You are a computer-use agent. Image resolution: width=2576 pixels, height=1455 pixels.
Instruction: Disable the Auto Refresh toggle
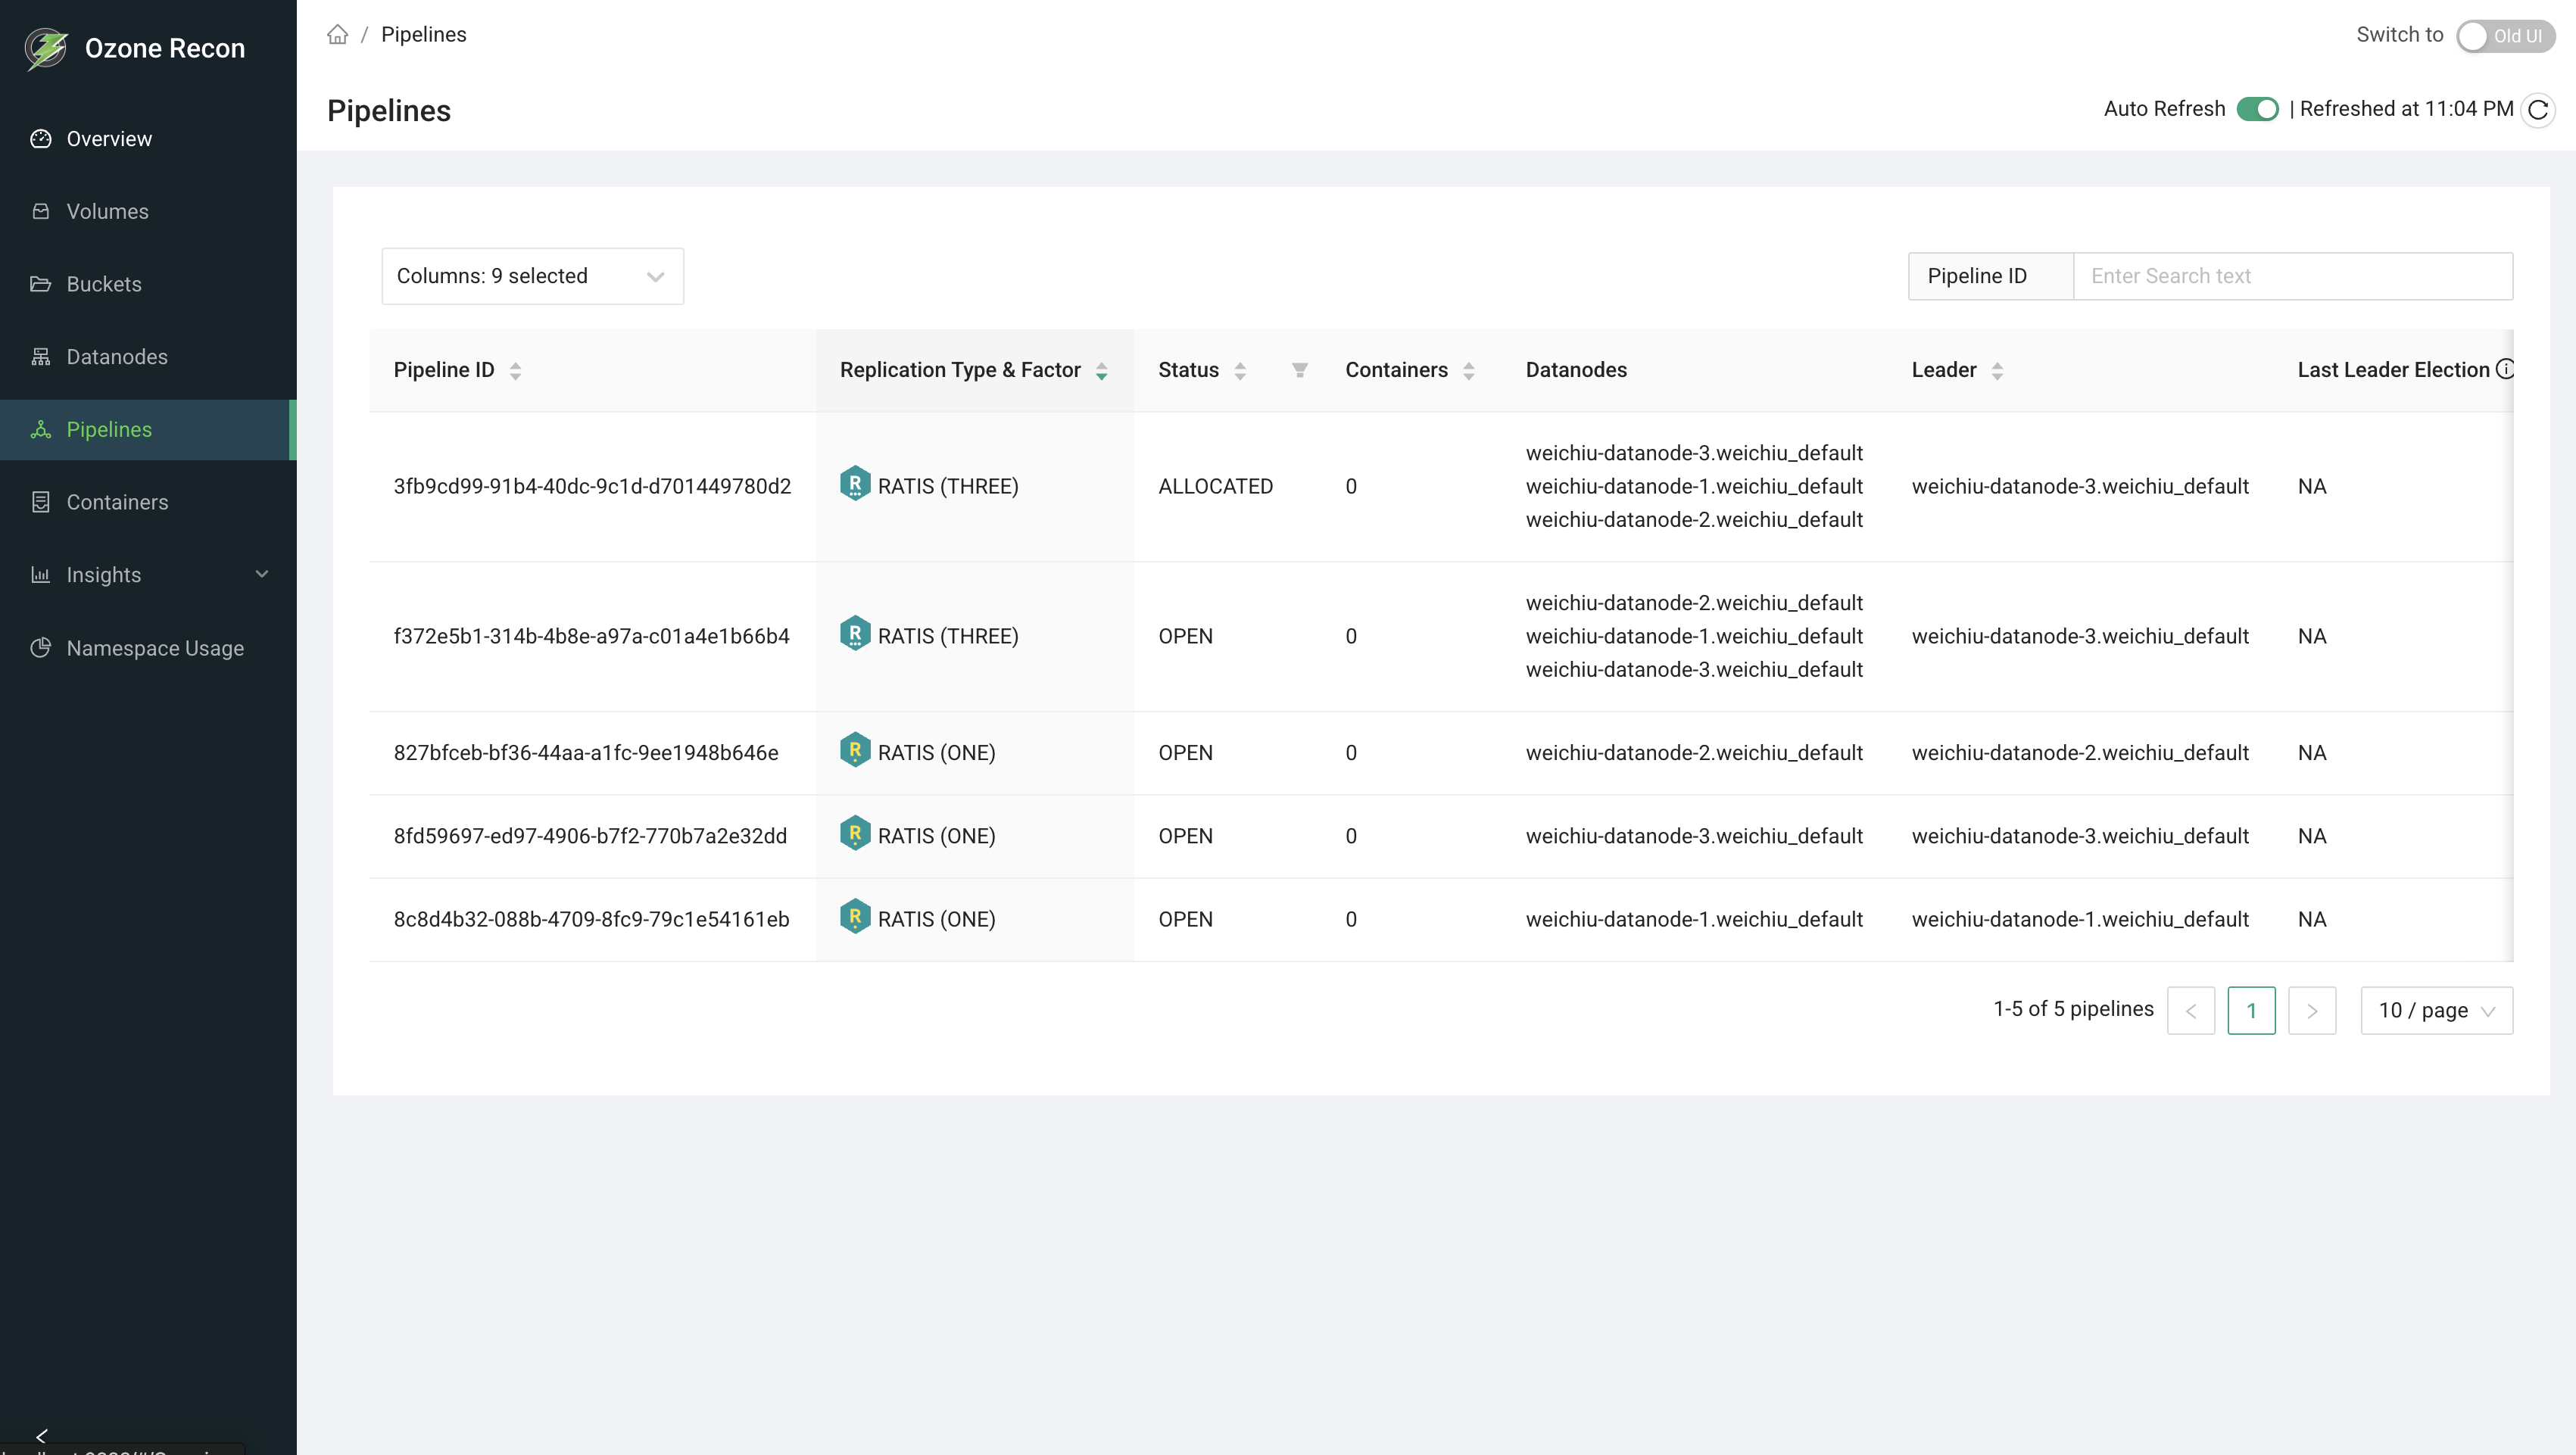coord(2259,109)
